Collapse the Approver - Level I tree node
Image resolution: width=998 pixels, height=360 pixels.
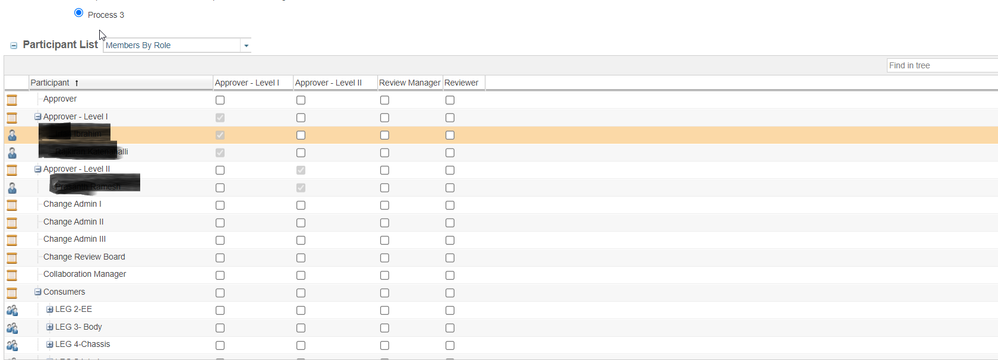[38, 117]
